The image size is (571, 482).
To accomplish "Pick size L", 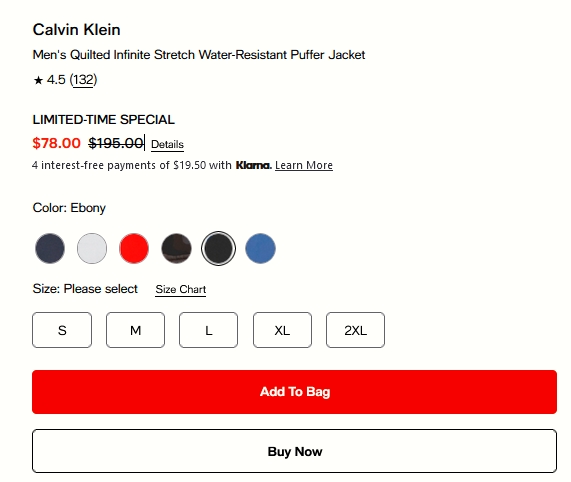I will [208, 330].
